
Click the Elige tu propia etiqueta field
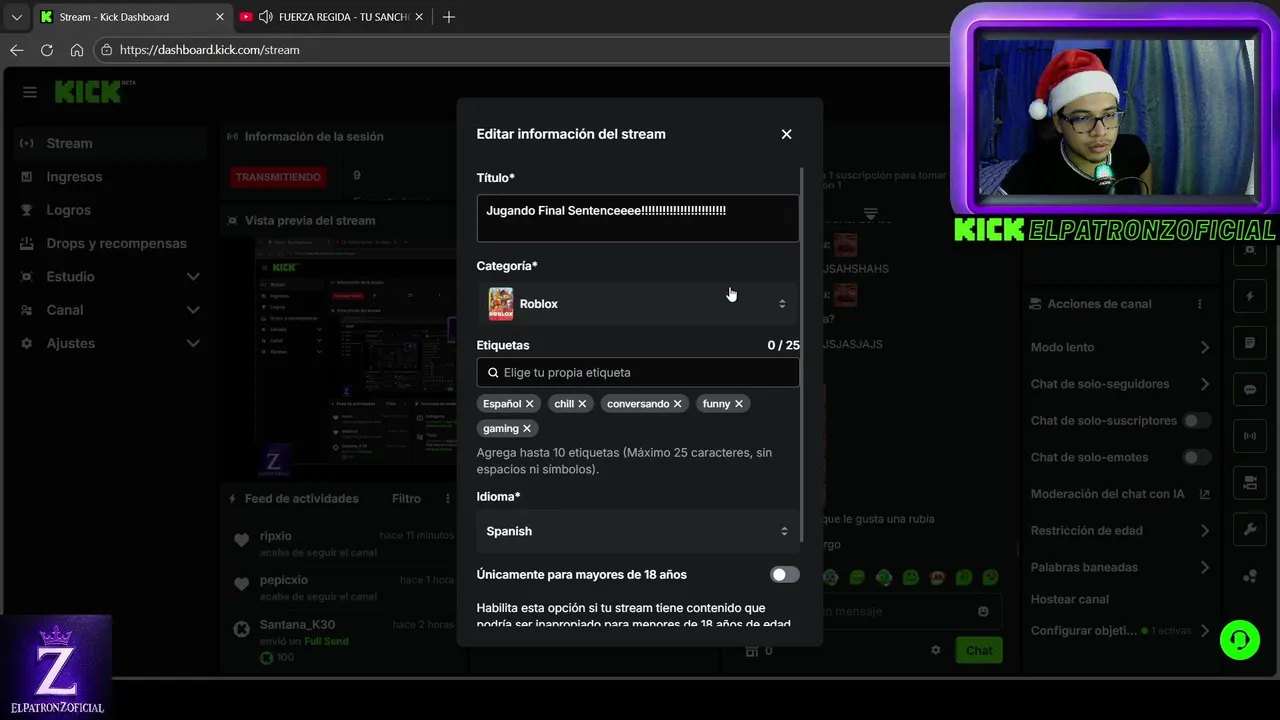pyautogui.click(x=638, y=372)
